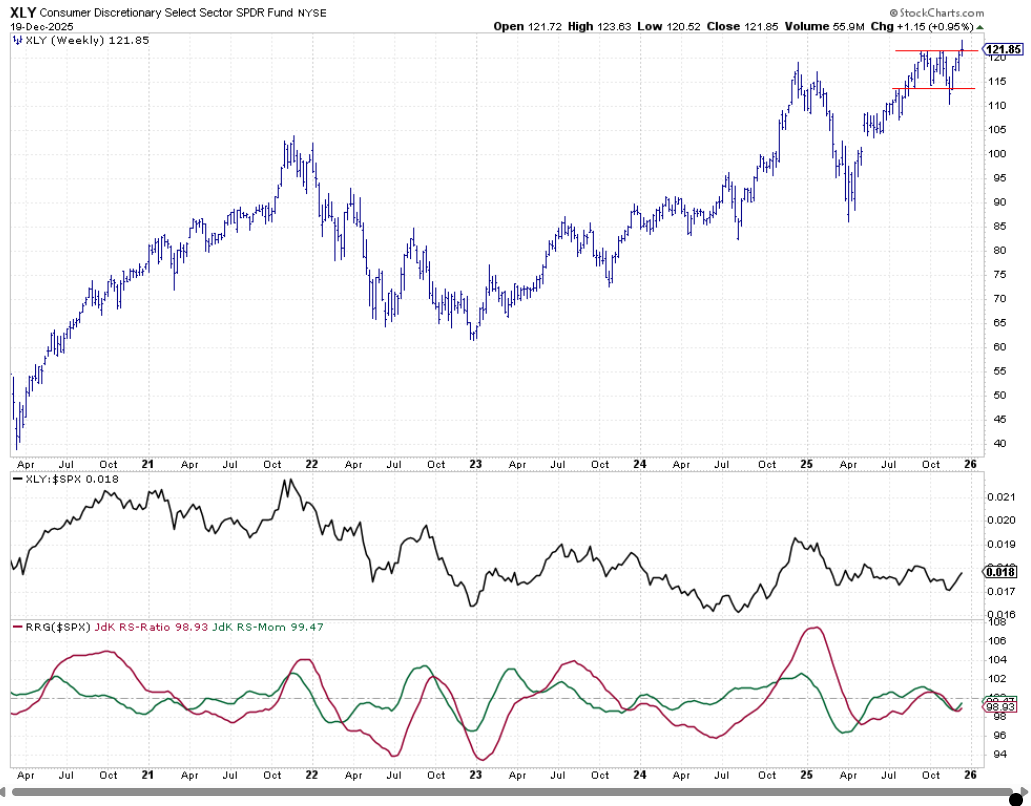
Task: Click the red line marker before RRG($SPX)
Action: (x=17, y=627)
